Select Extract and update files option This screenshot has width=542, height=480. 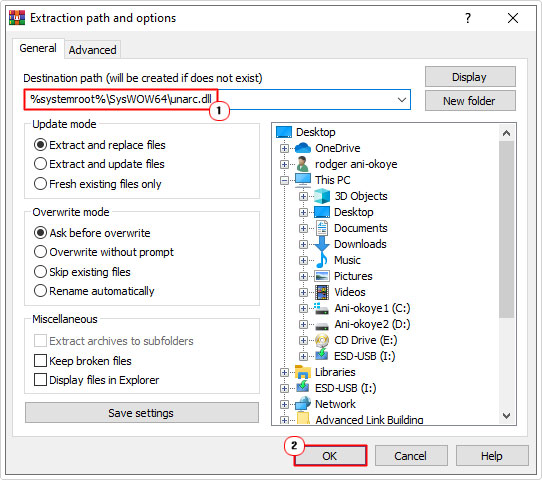point(99,164)
